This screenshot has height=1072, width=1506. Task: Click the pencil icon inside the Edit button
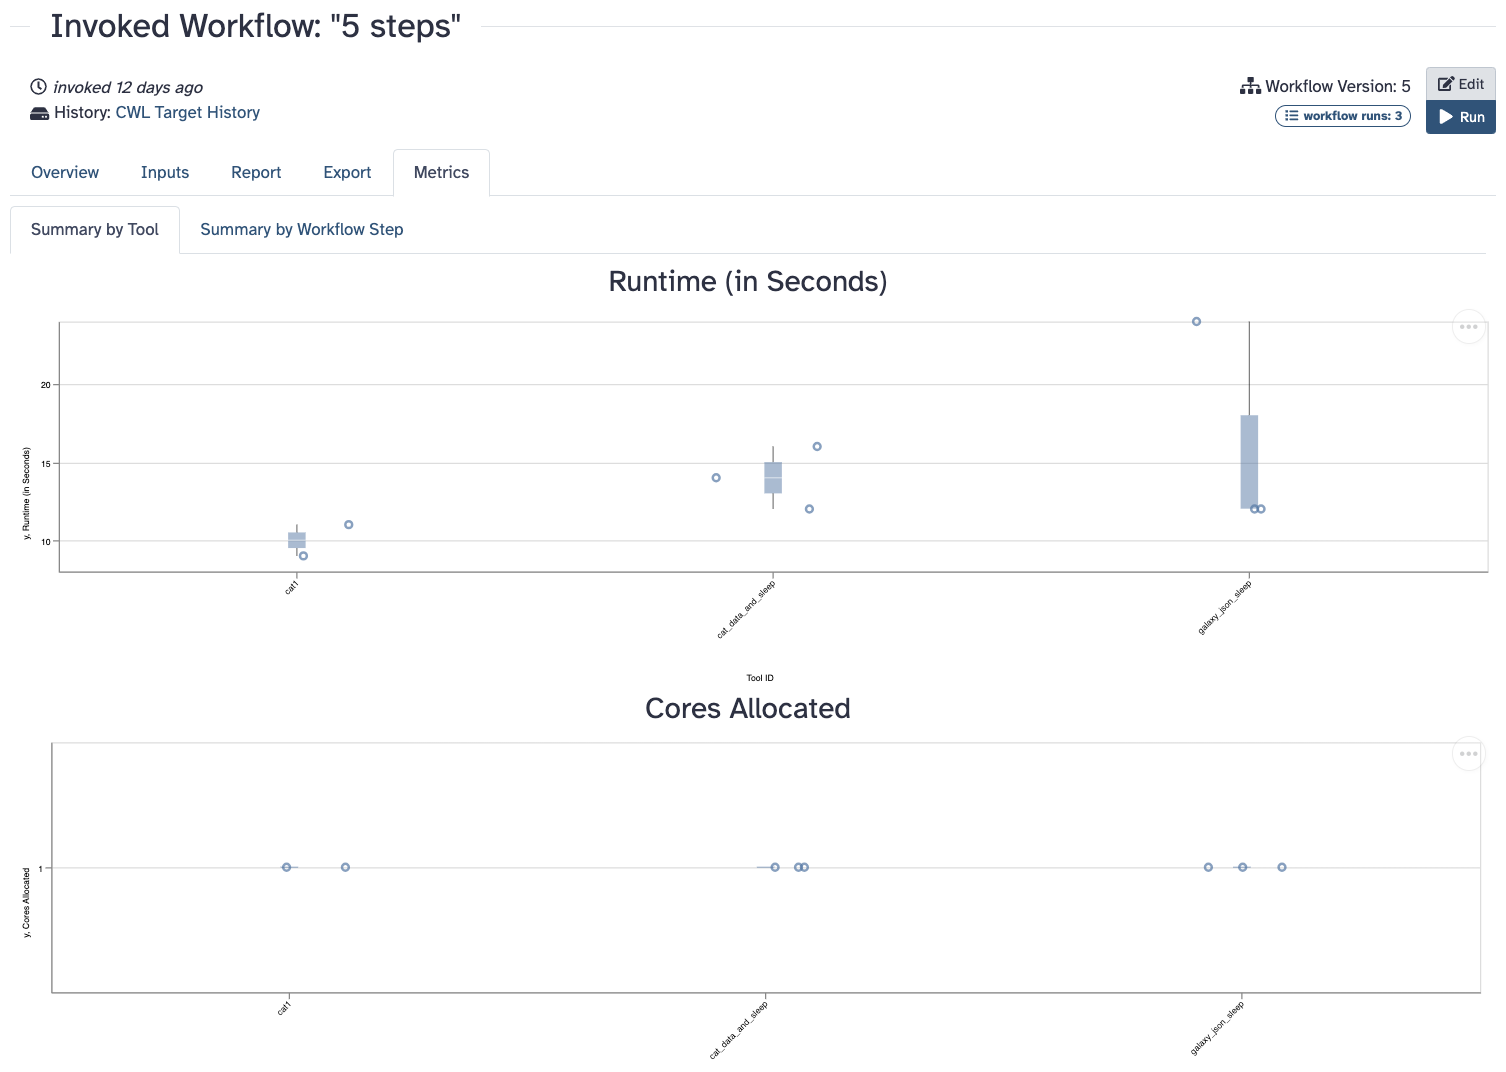pos(1444,83)
